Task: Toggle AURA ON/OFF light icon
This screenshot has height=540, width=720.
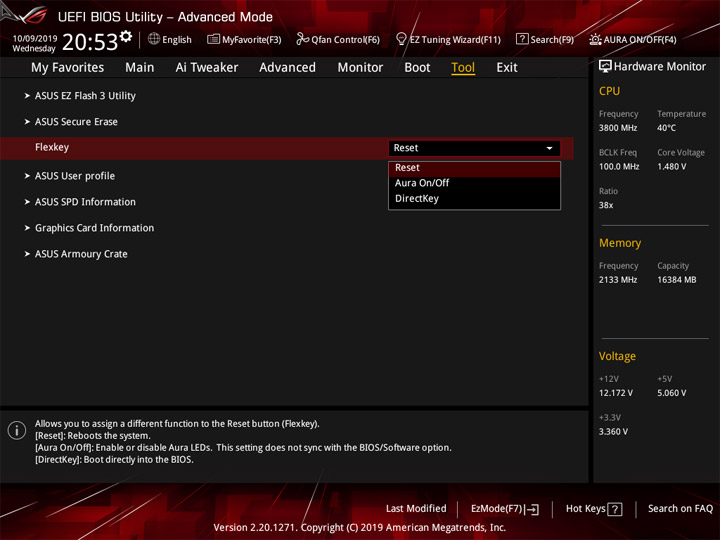Action: (x=595, y=39)
